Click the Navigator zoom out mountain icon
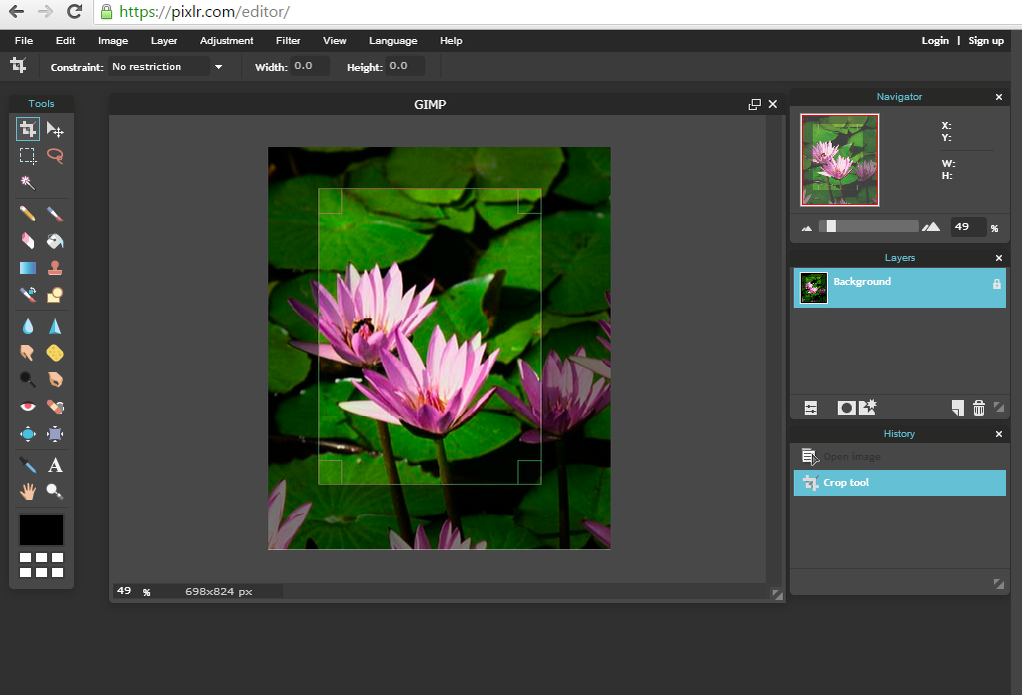This screenshot has height=695, width=1022. pyautogui.click(x=807, y=228)
